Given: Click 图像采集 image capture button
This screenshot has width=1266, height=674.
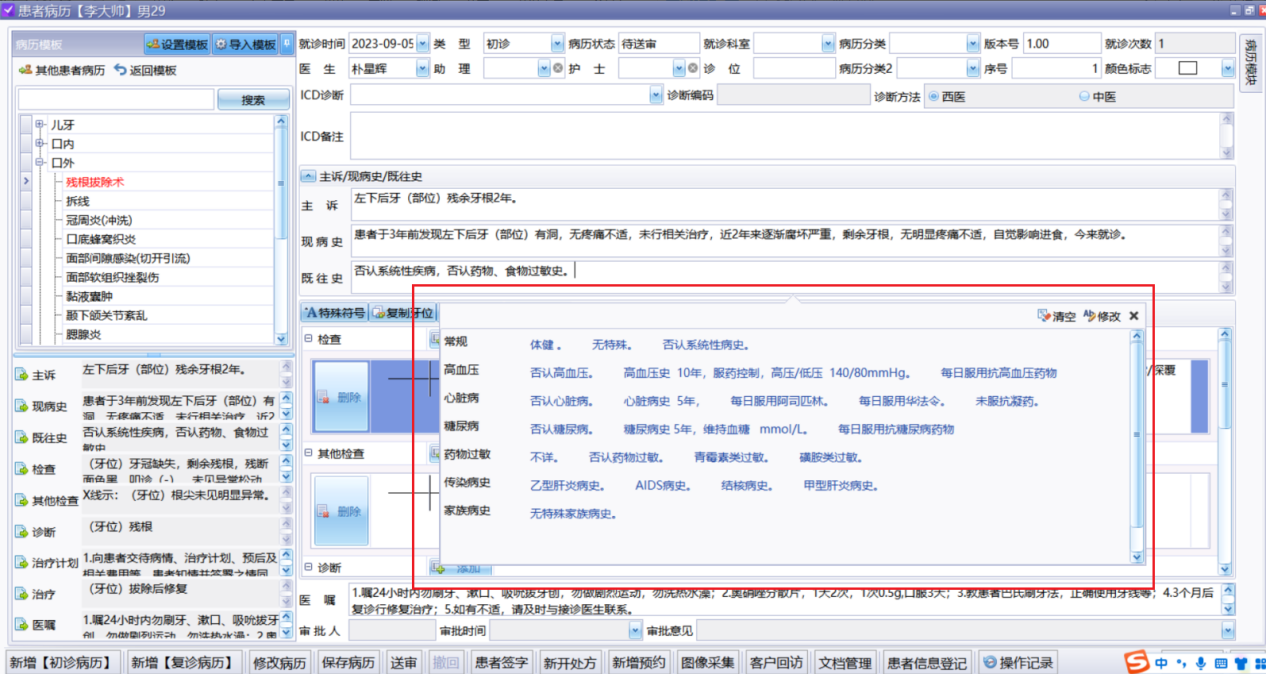Looking at the screenshot, I should (x=709, y=662).
